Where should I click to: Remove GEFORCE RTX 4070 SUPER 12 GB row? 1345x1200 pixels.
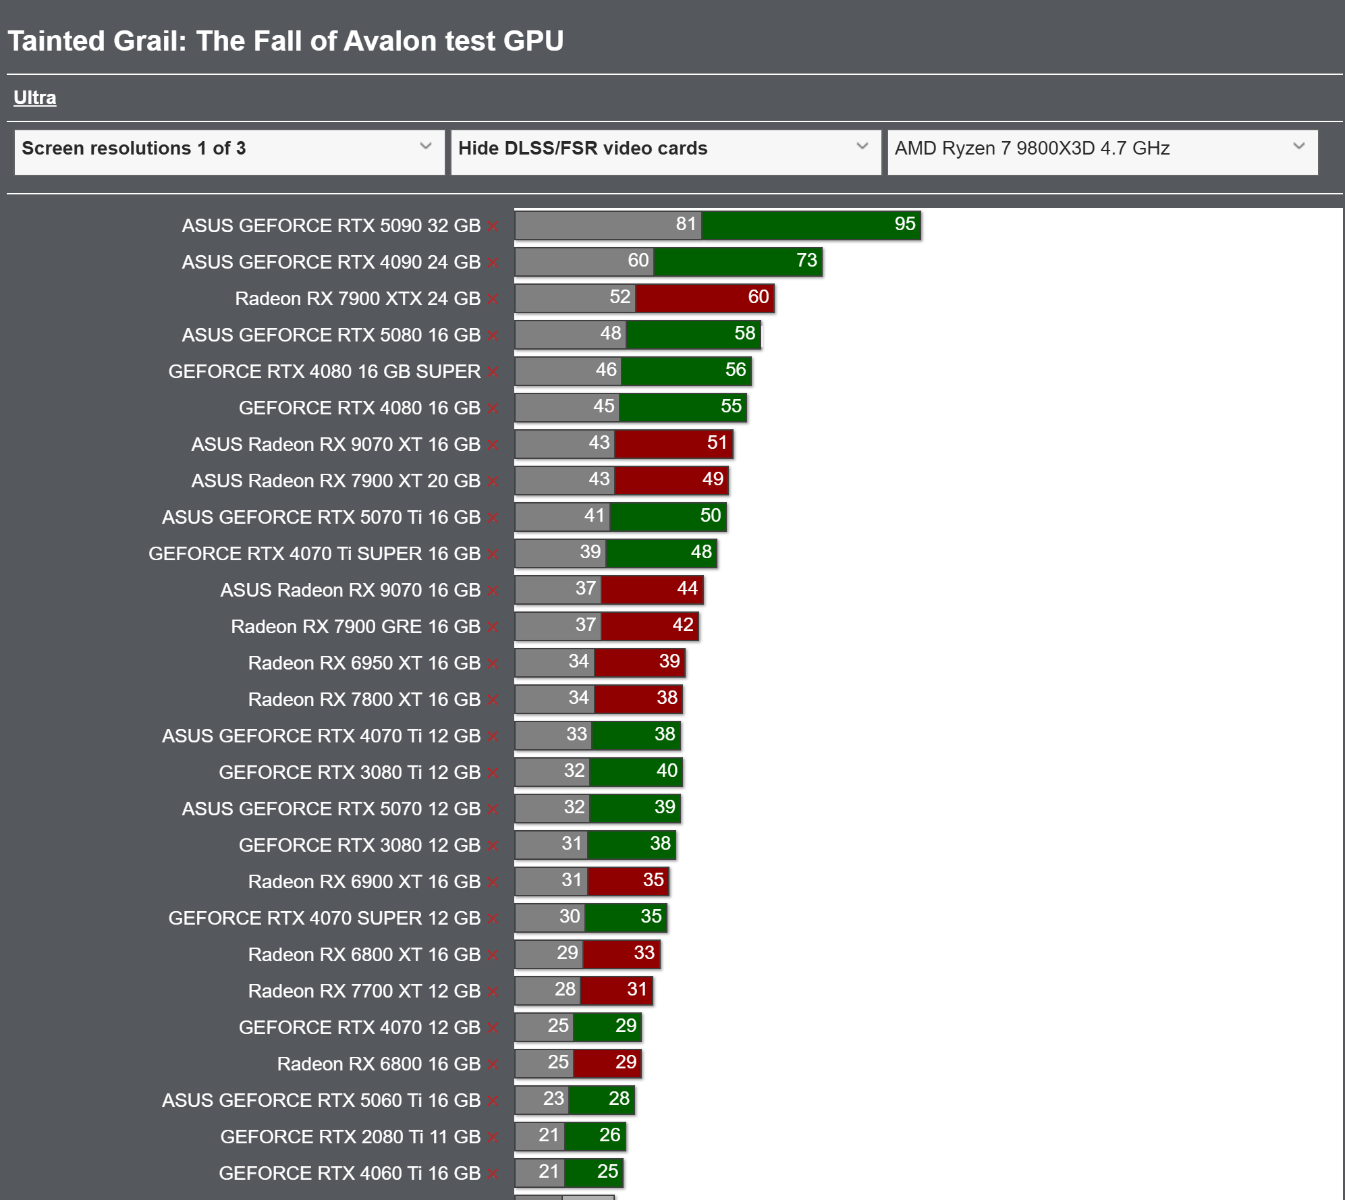click(493, 919)
